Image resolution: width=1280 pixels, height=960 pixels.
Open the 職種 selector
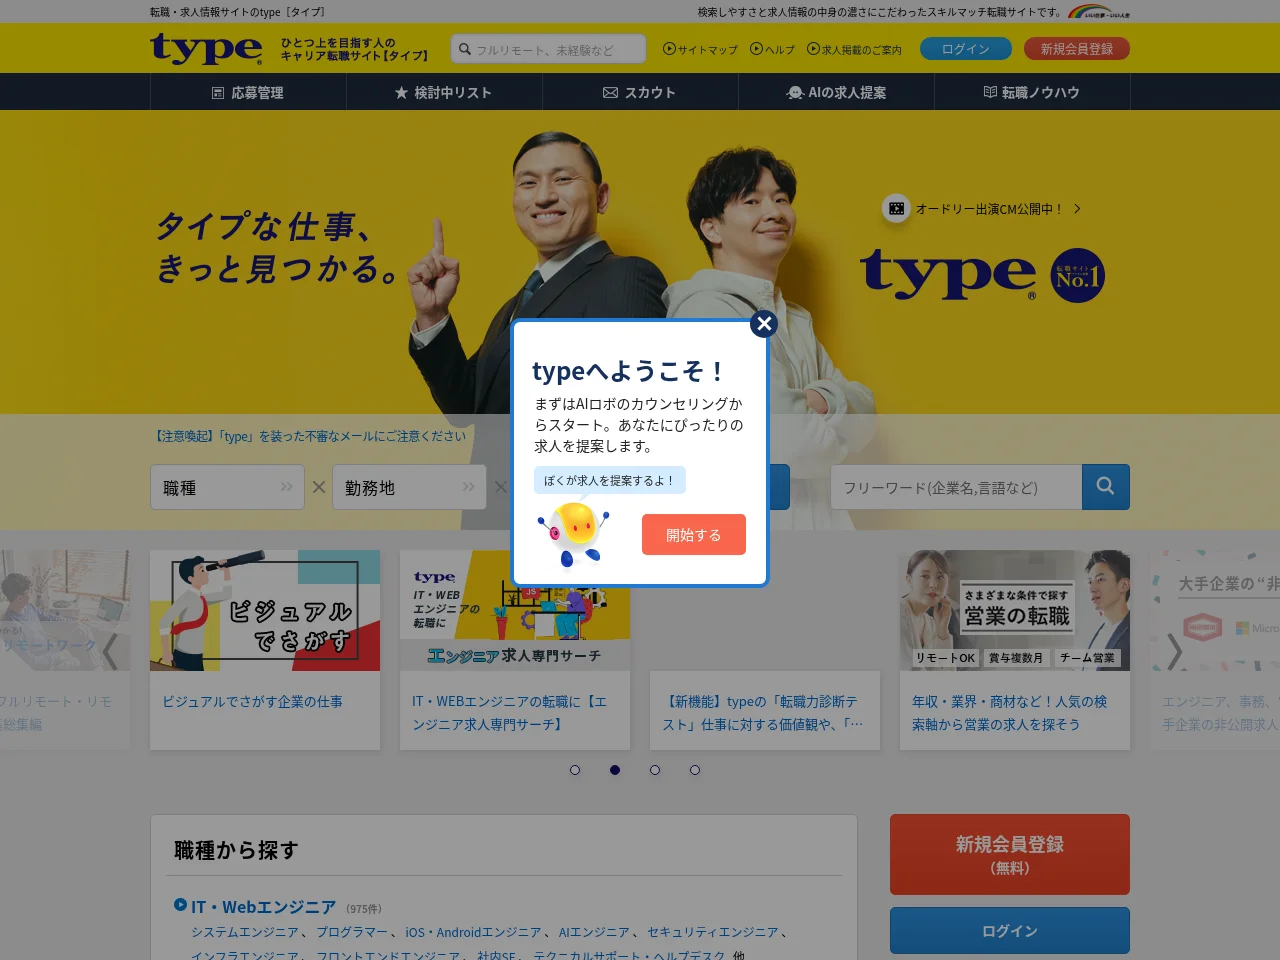pos(227,487)
